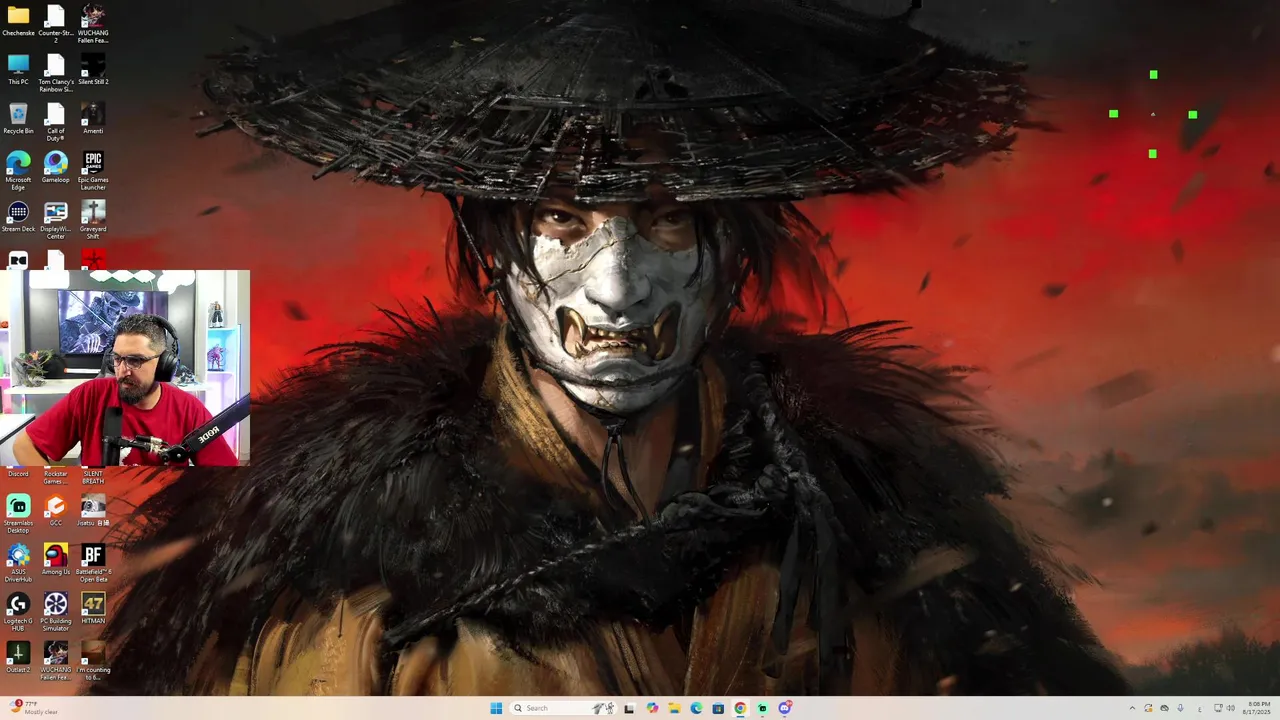Viewport: 1280px width, 720px height.
Task: Select the Epic Games Launcher shortcut
Action: coord(93,171)
